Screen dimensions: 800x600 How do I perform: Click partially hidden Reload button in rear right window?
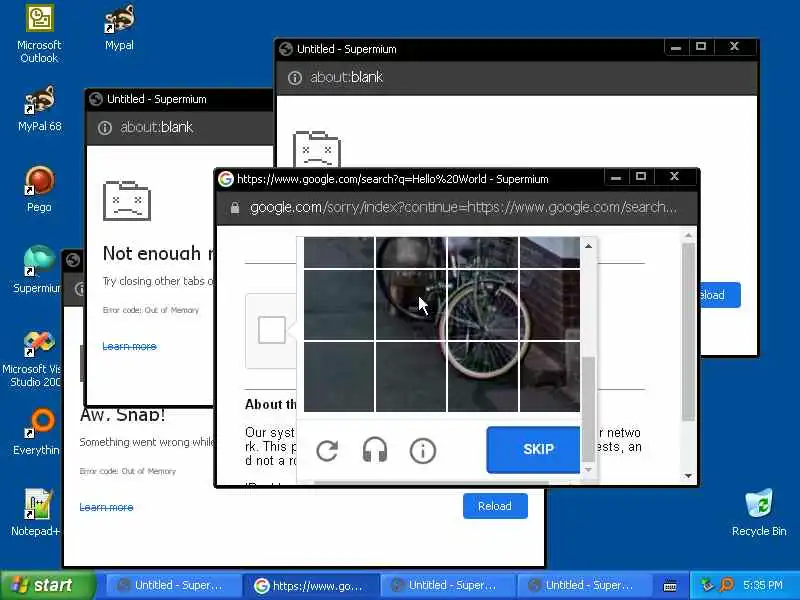pyautogui.click(x=720, y=295)
